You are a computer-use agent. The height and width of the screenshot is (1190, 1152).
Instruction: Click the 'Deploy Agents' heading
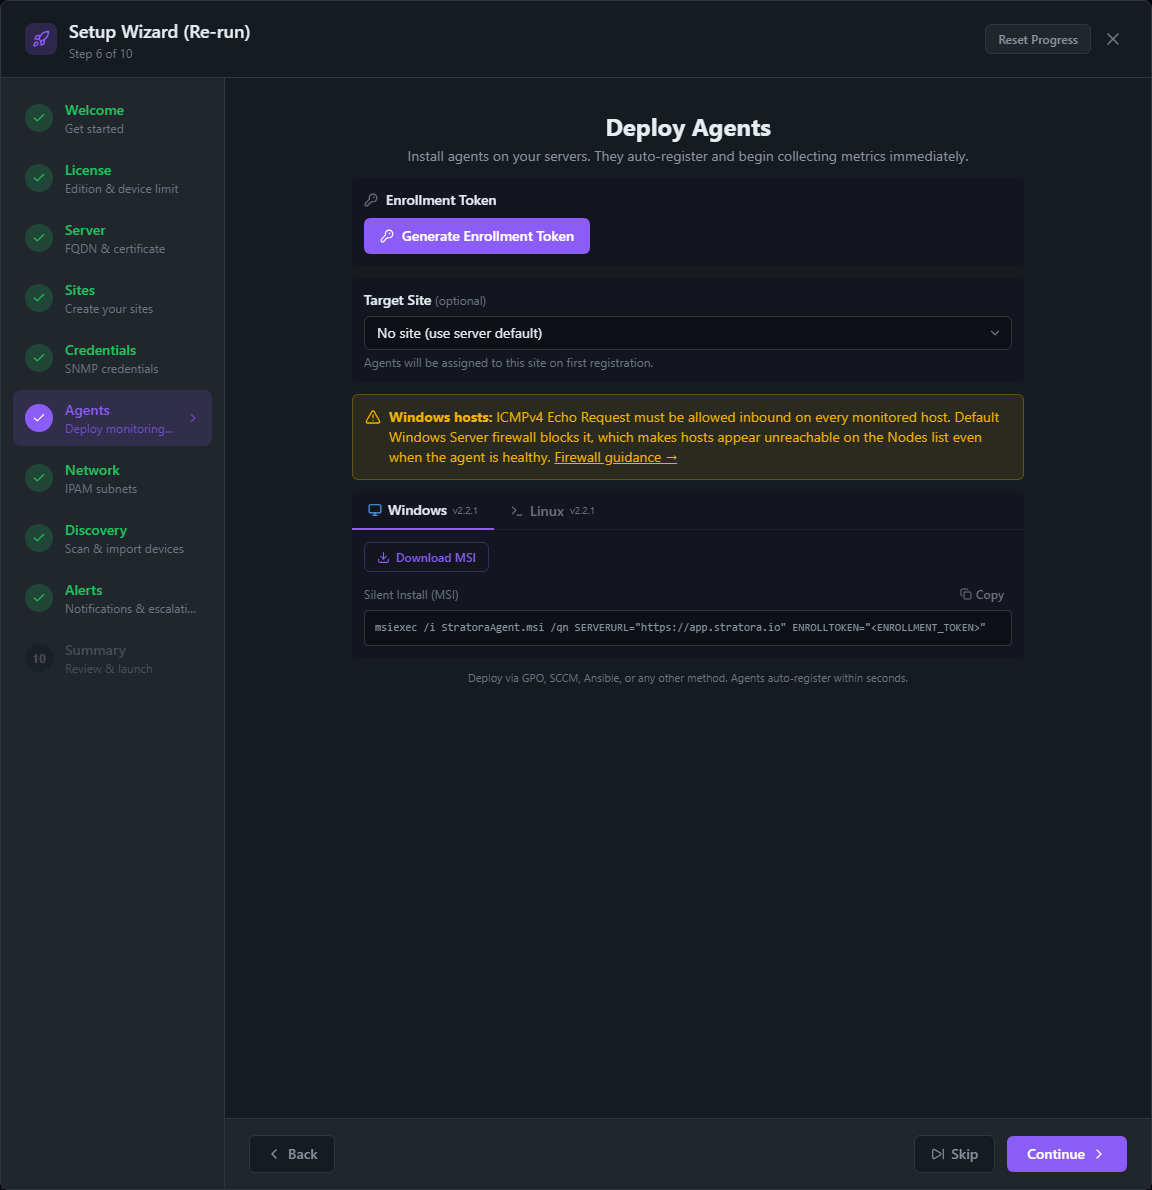(x=688, y=128)
